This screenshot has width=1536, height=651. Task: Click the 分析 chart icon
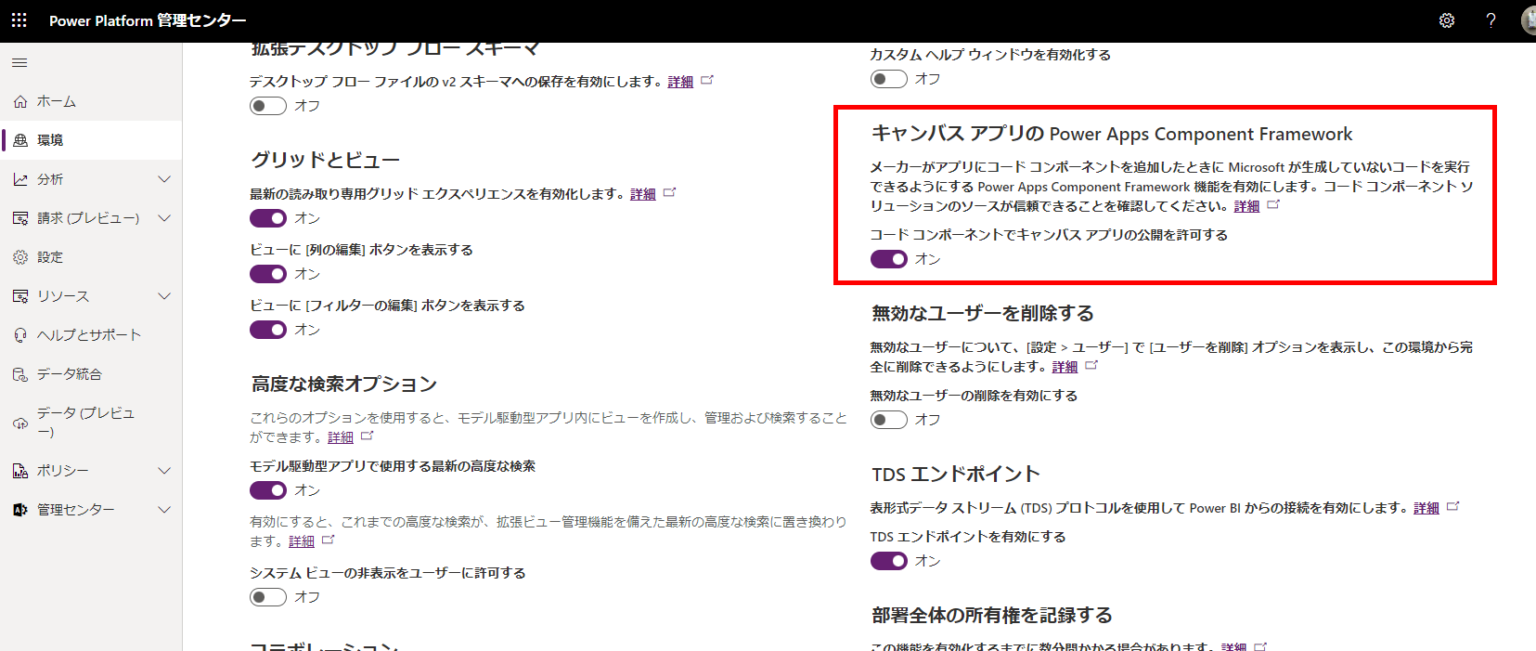pos(20,180)
